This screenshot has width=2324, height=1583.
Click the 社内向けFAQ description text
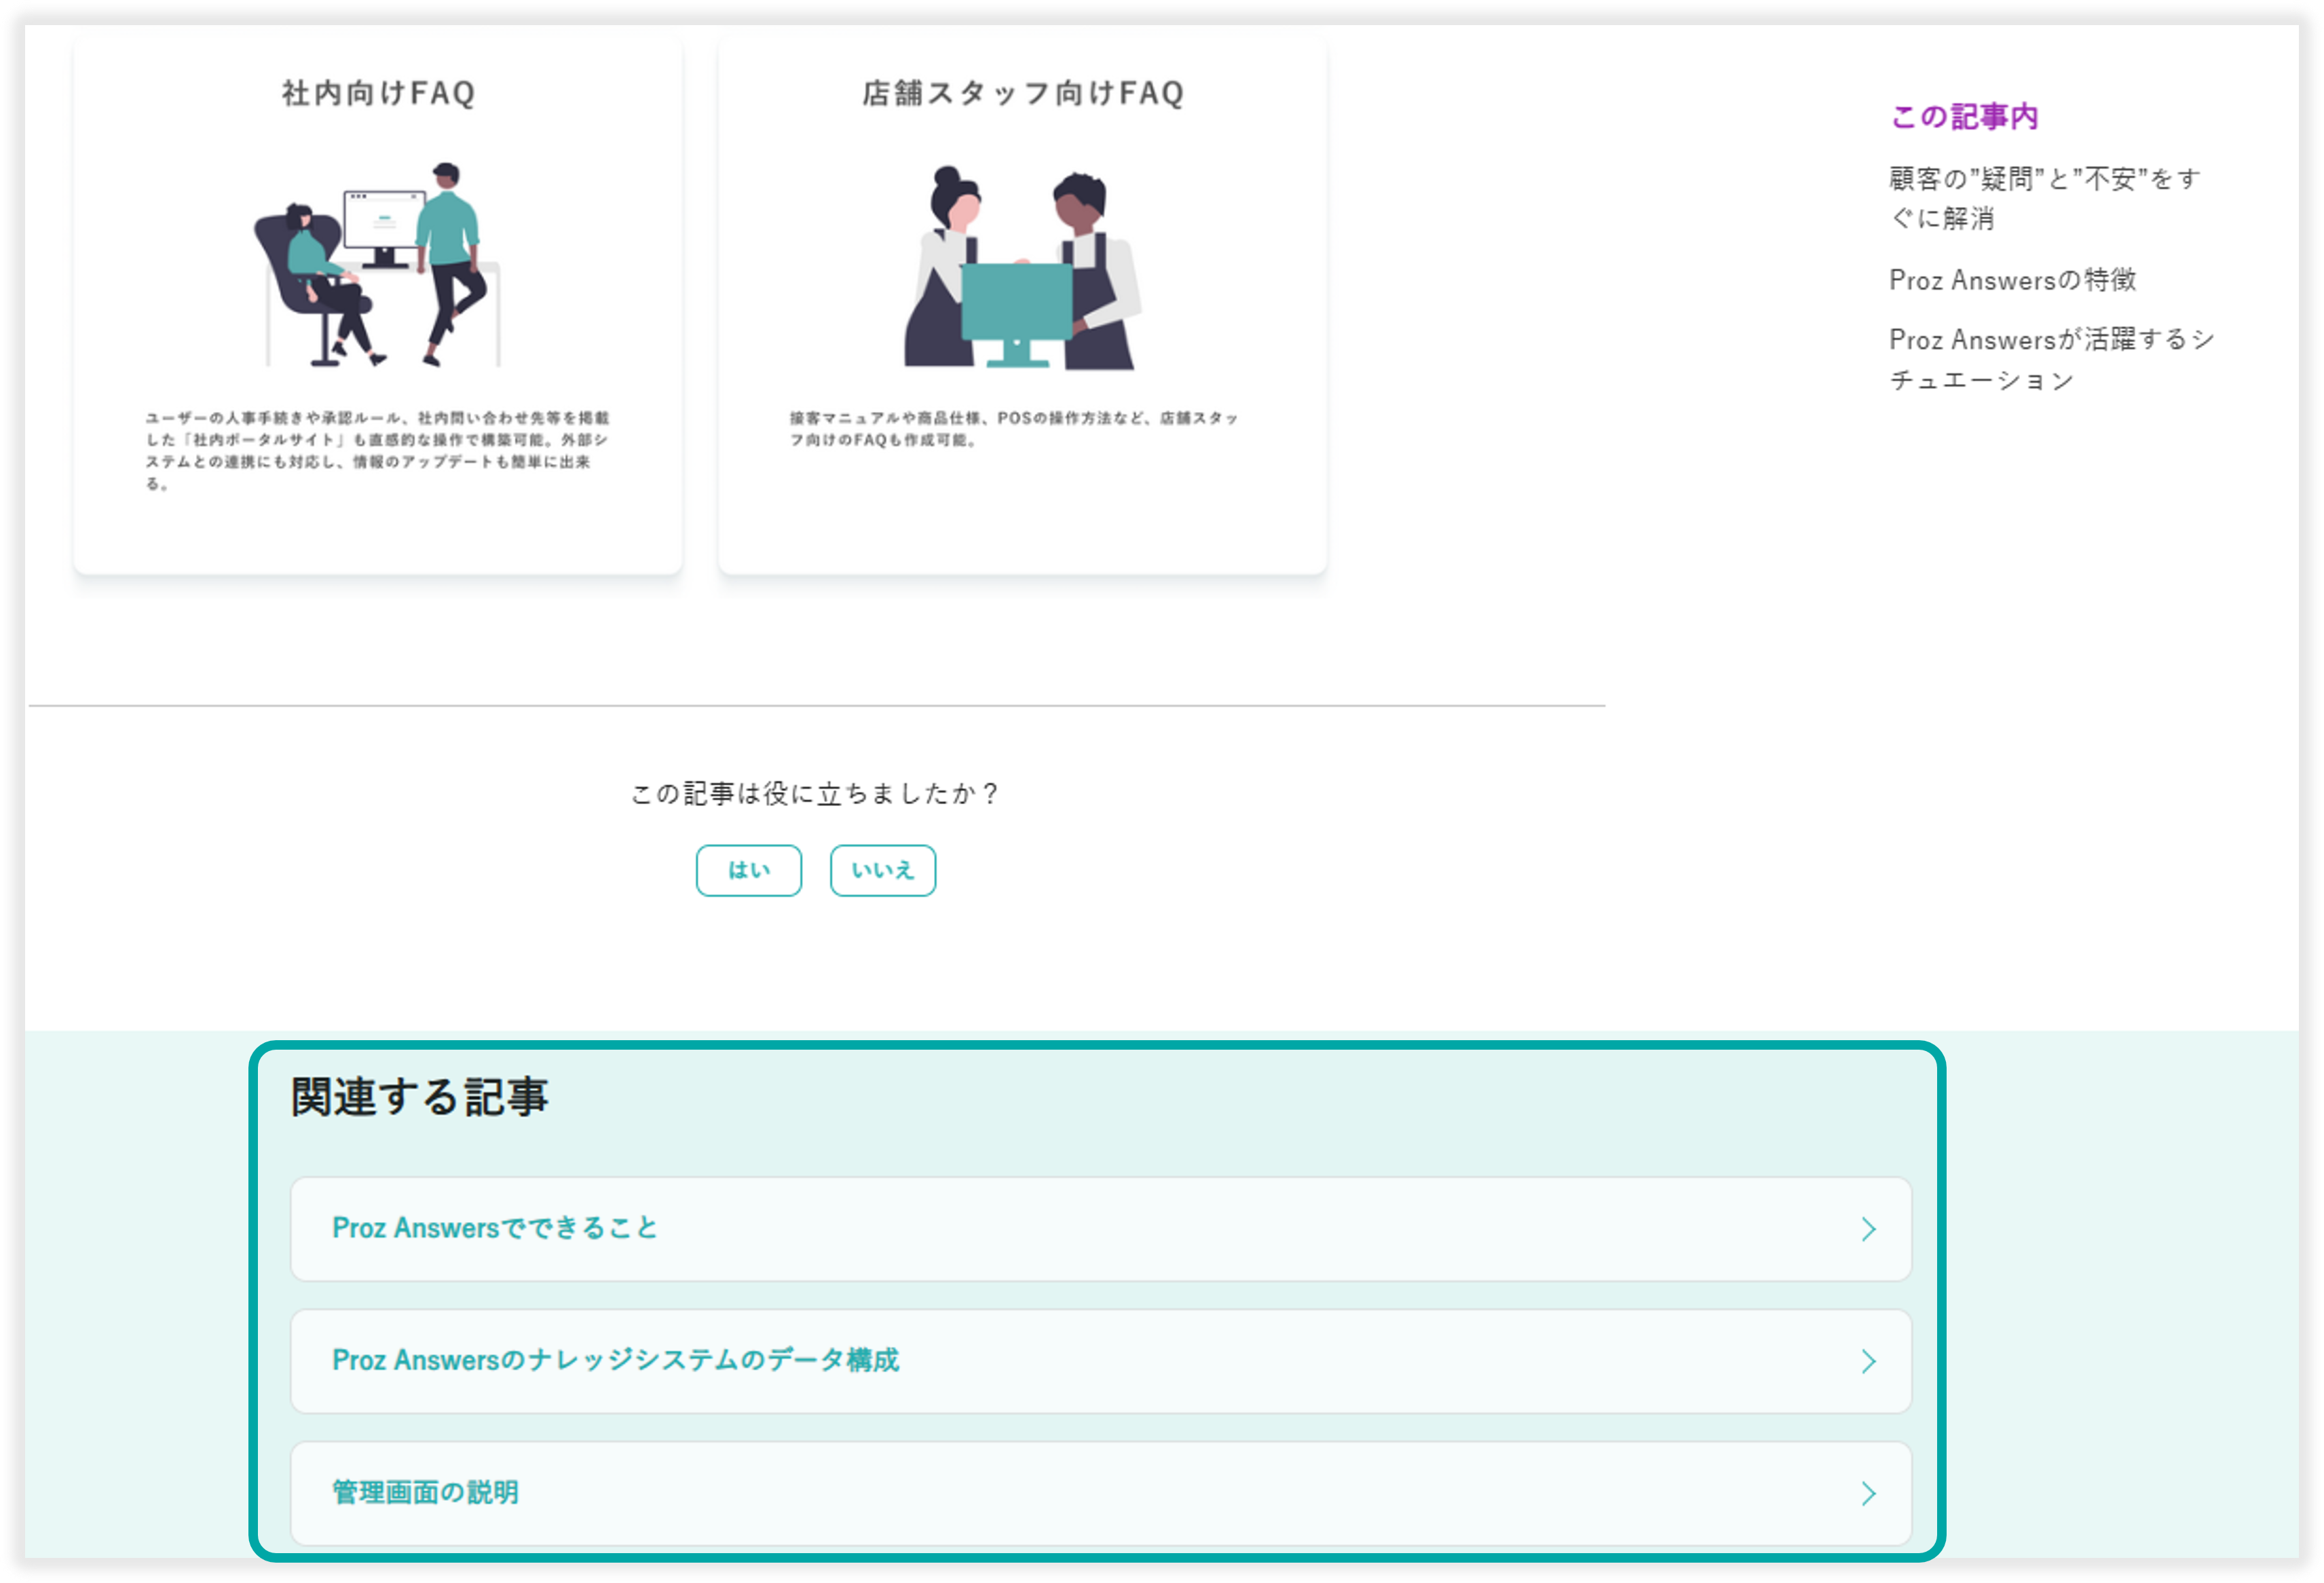click(377, 450)
